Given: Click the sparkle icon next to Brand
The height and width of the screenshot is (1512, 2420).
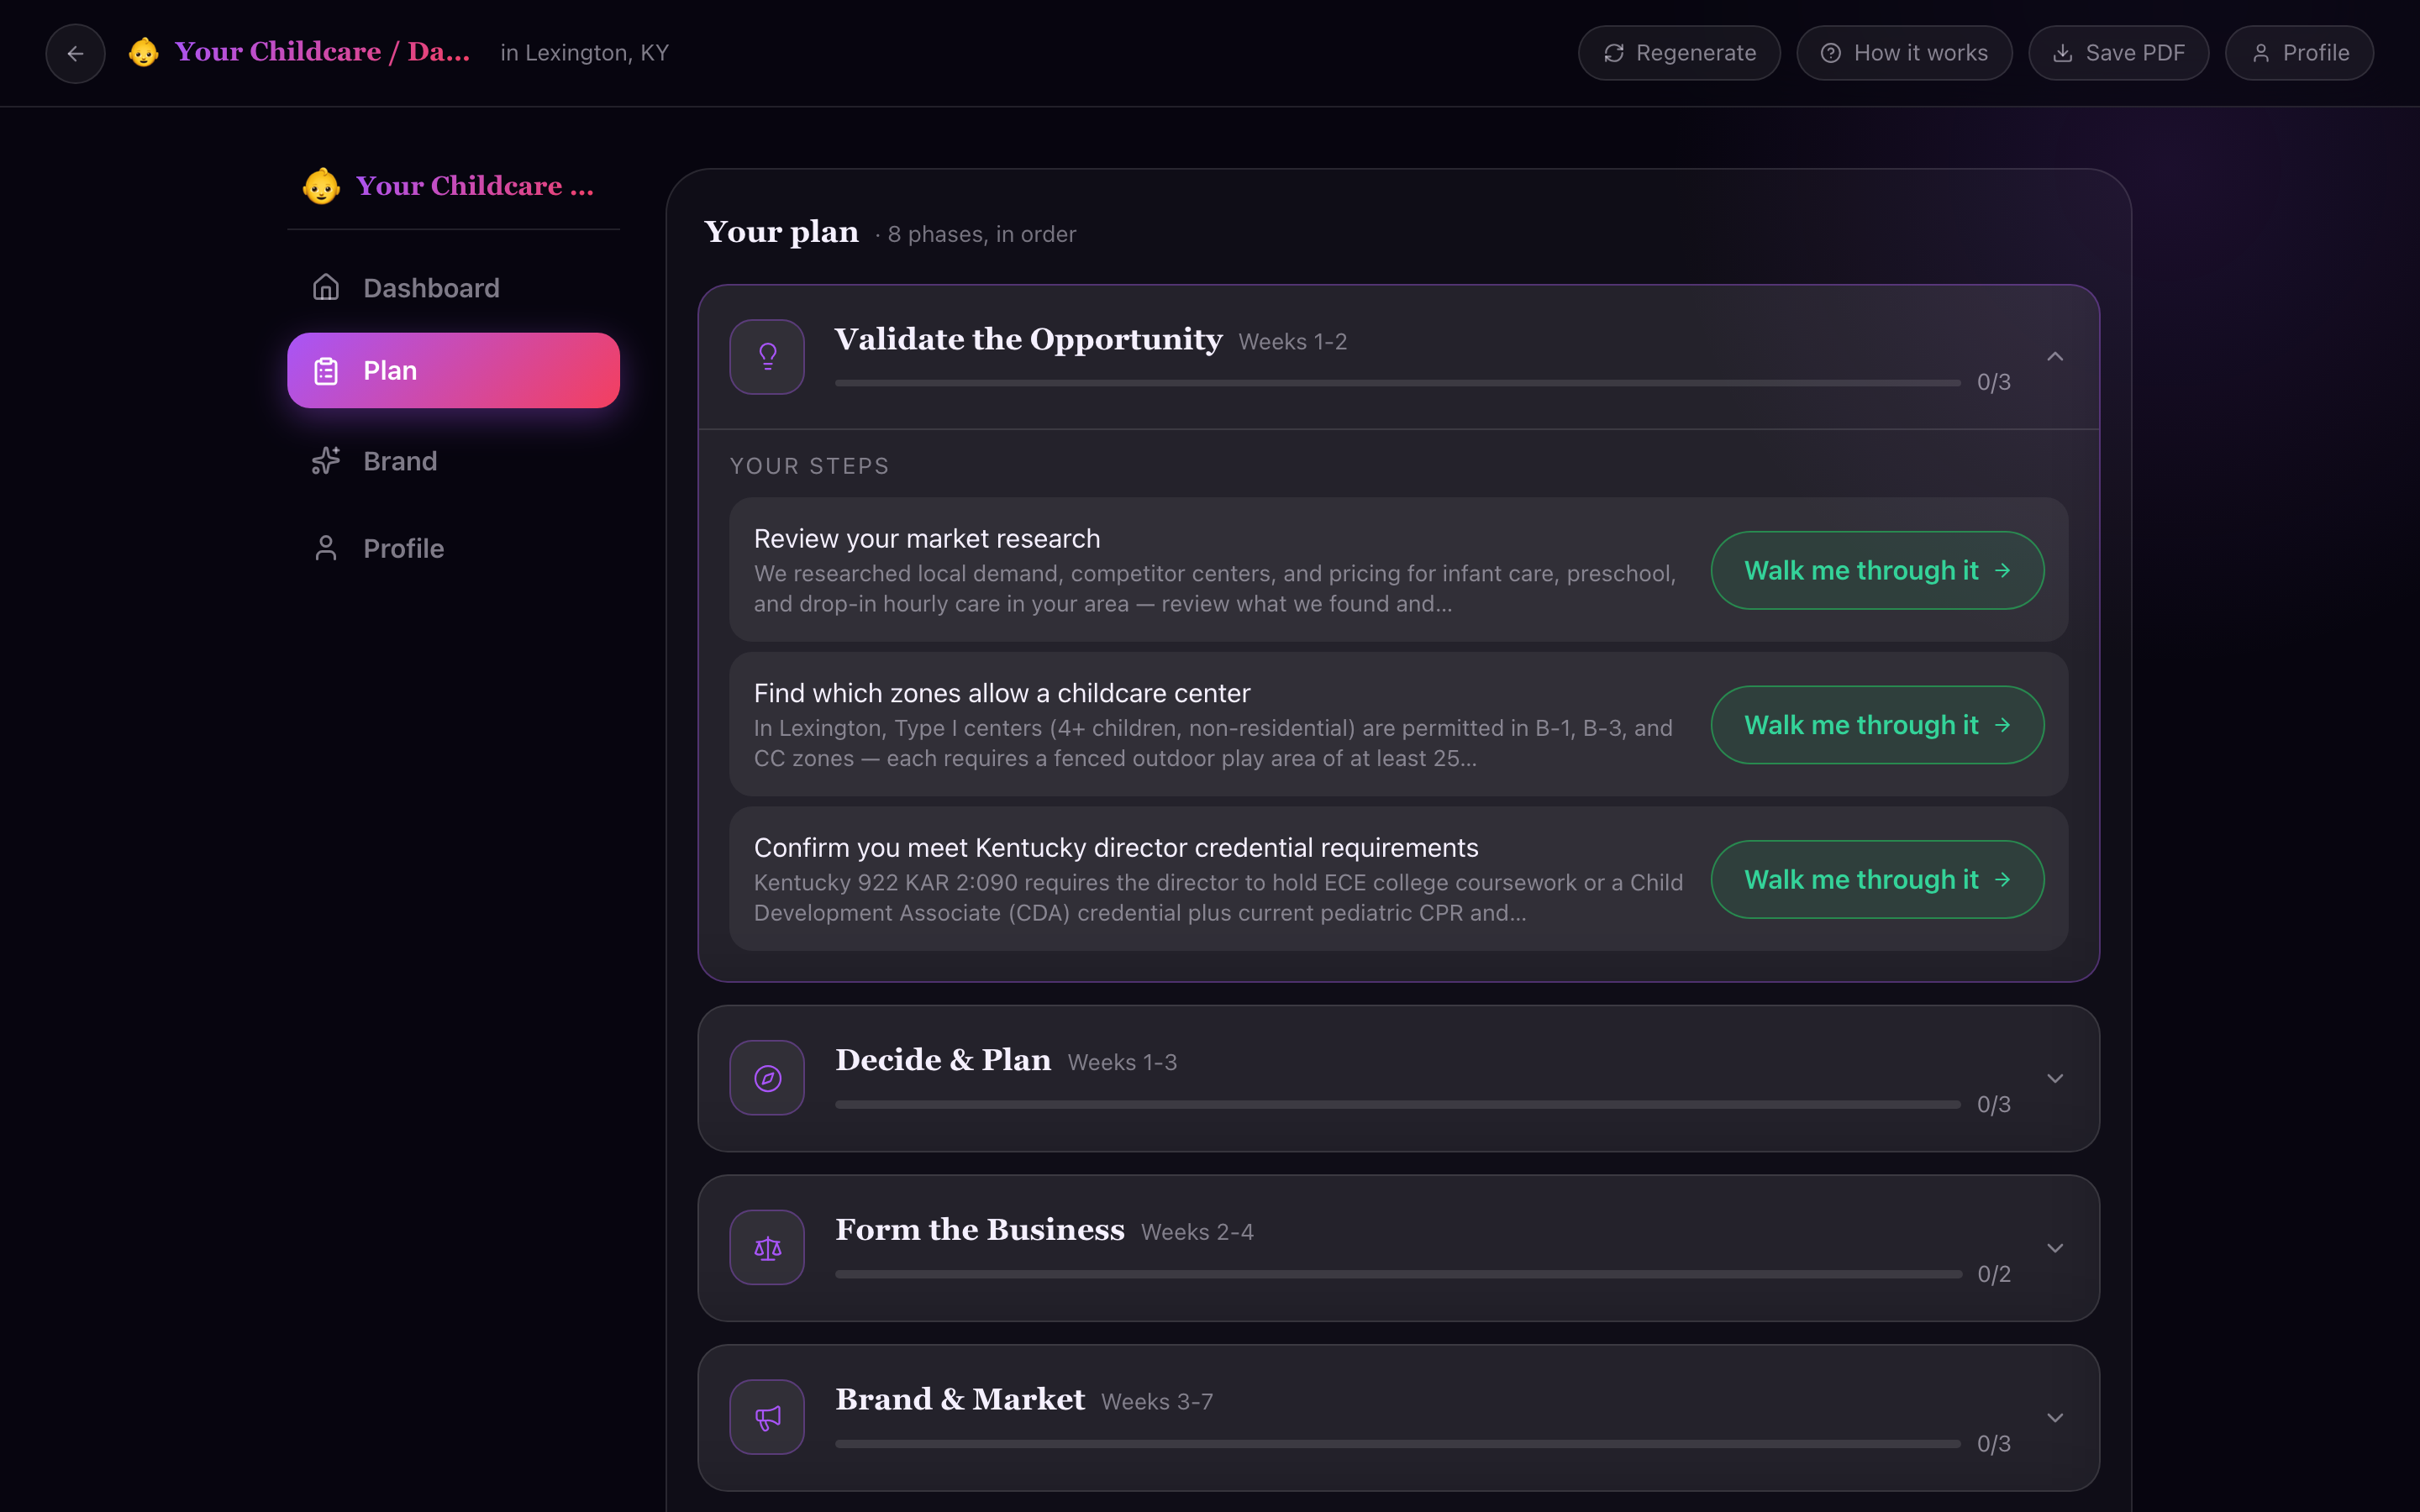Looking at the screenshot, I should tap(326, 461).
